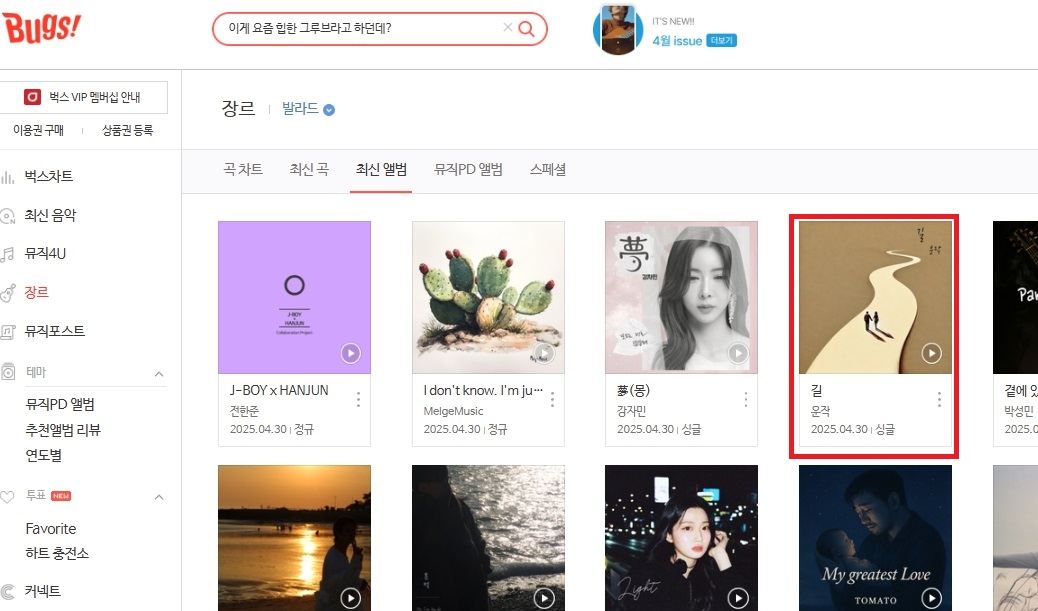Open the Light album cover
Viewport: 1038px width, 611px height.
[682, 538]
